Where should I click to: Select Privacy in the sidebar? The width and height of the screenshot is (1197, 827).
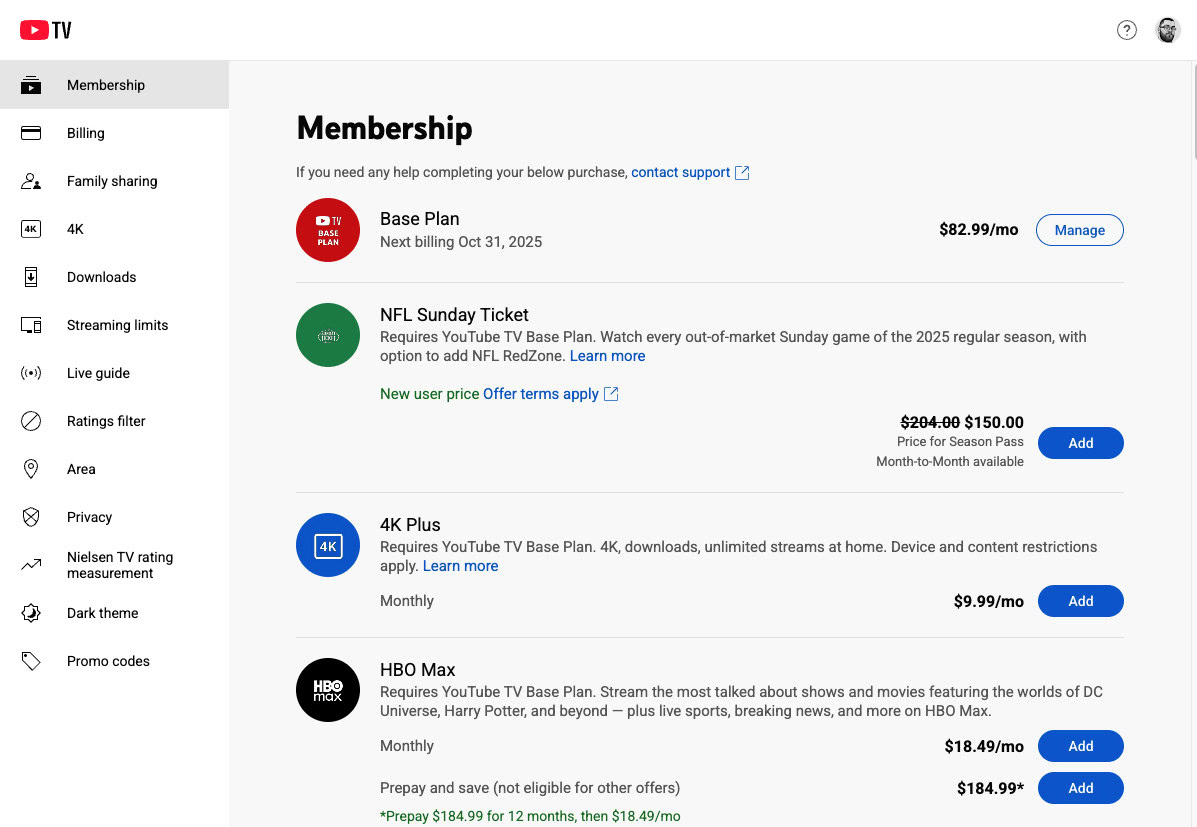(89, 517)
